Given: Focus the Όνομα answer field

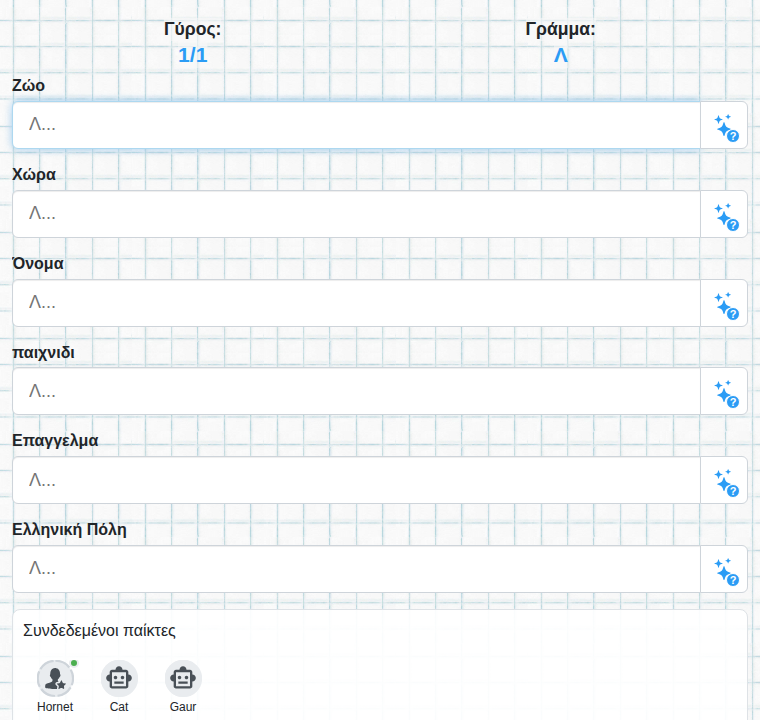Looking at the screenshot, I should point(357,303).
